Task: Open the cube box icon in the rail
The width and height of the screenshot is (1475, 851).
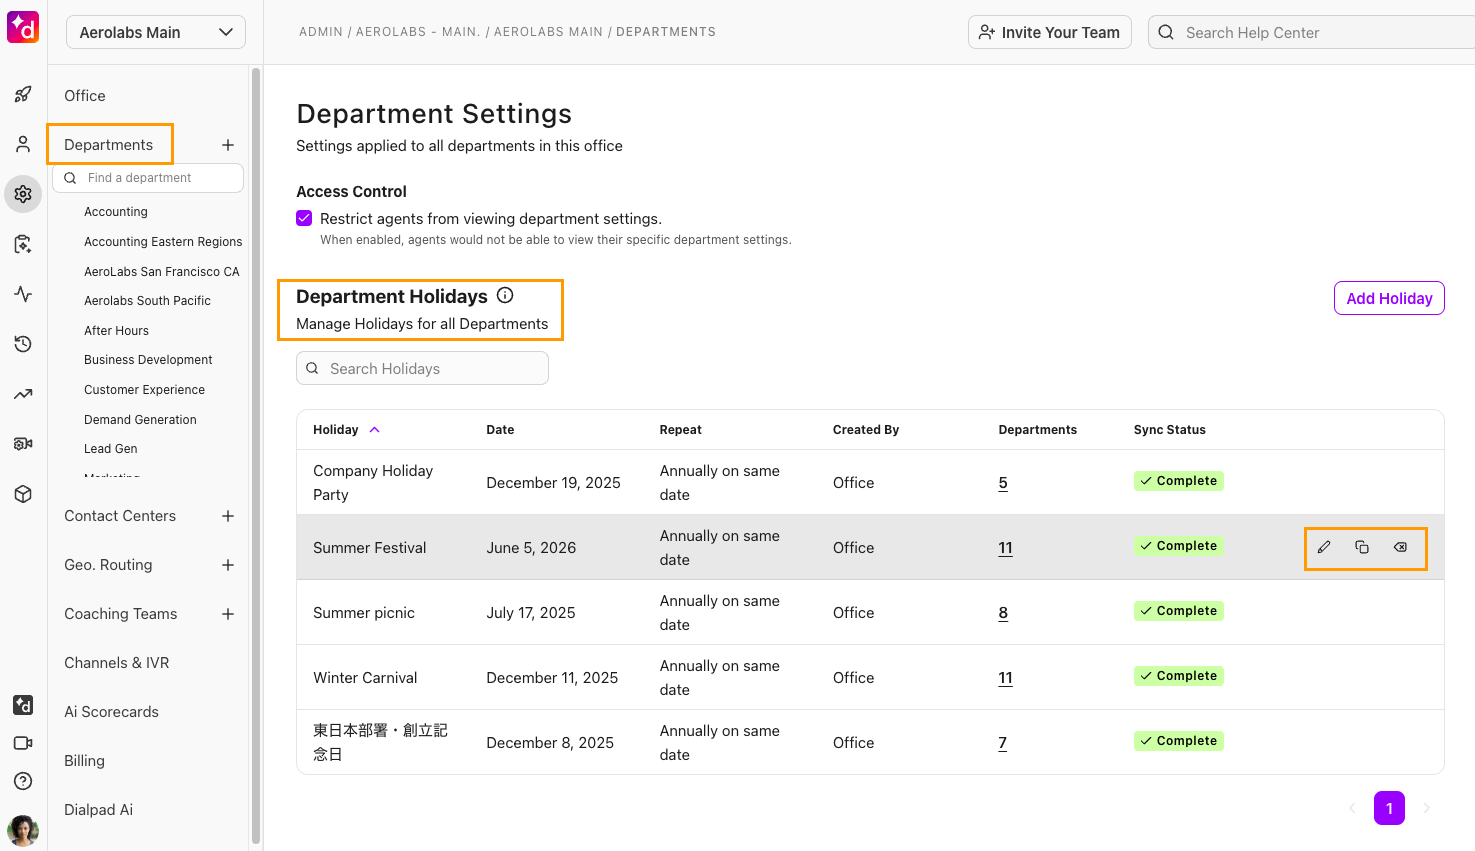Action: [x=23, y=494]
